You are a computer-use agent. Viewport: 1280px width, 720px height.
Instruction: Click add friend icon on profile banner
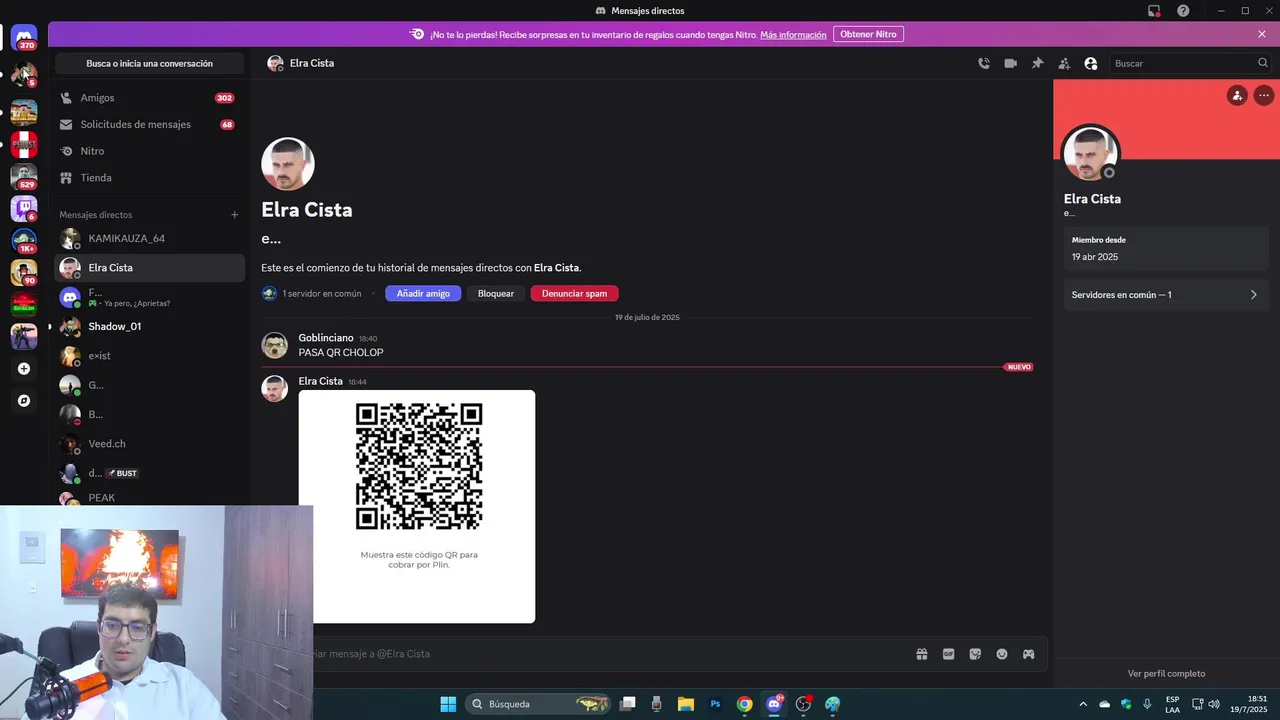click(x=1237, y=96)
